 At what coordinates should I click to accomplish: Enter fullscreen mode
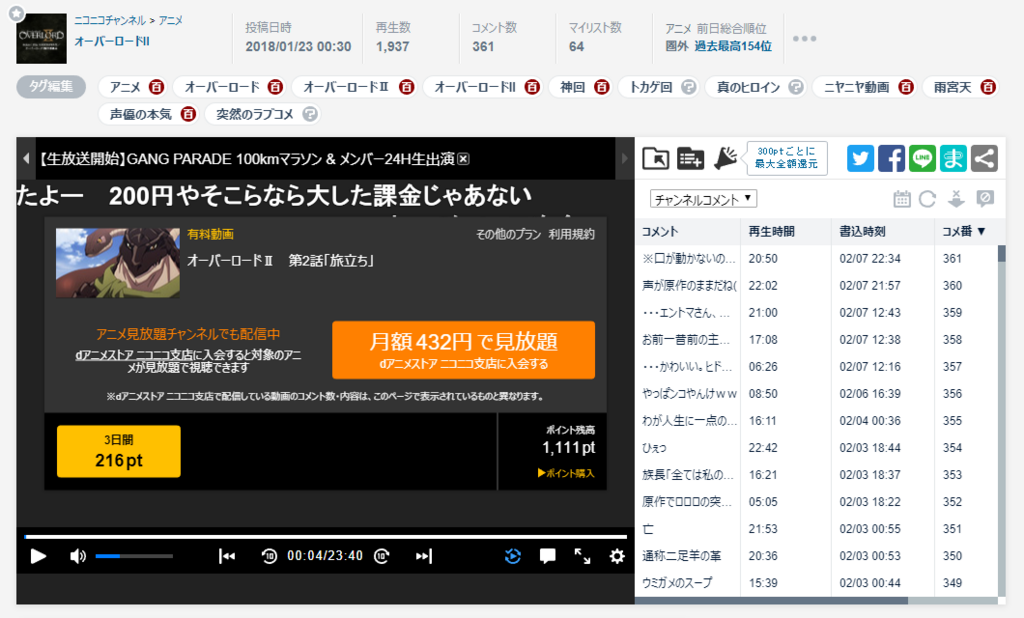582,556
